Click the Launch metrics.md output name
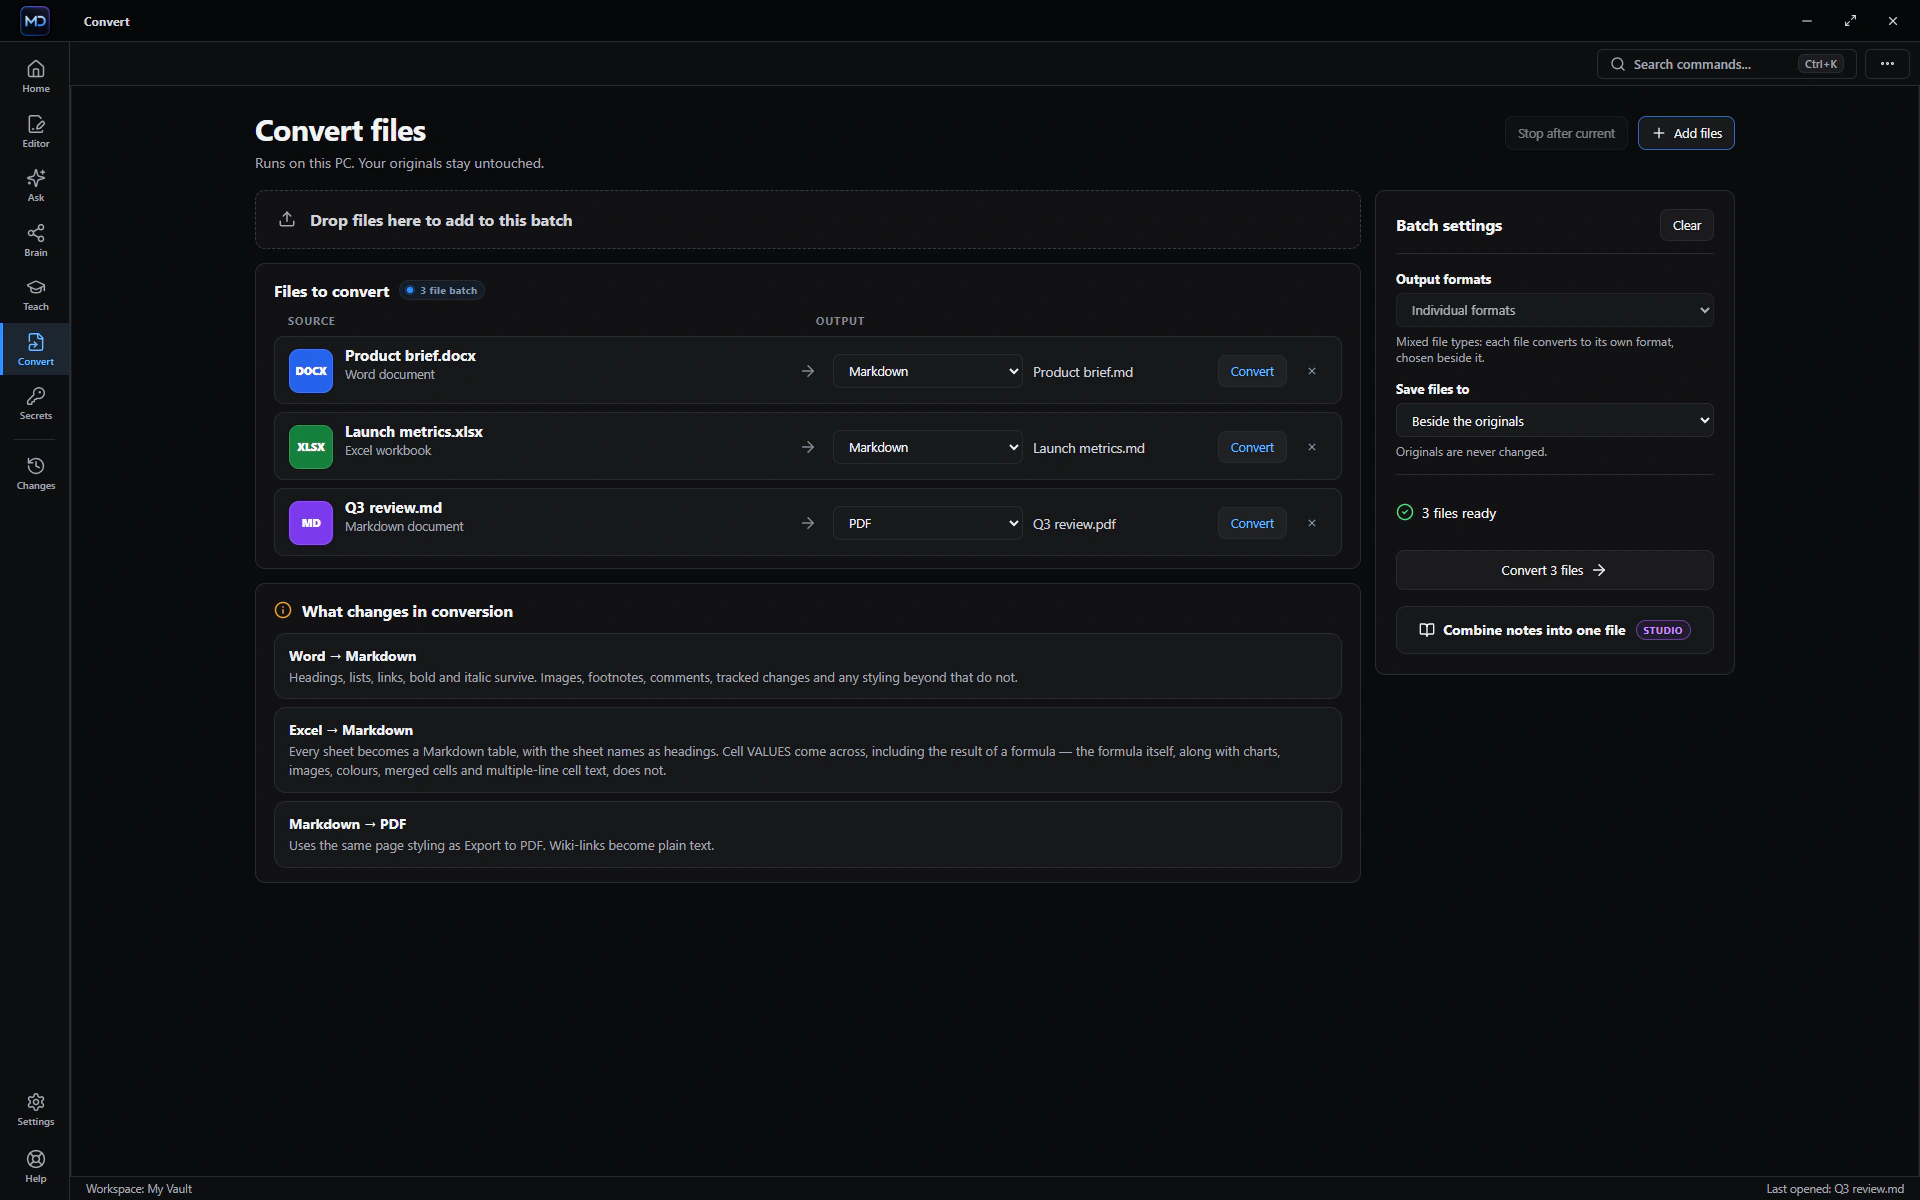Viewport: 1920px width, 1200px height. click(x=1089, y=448)
